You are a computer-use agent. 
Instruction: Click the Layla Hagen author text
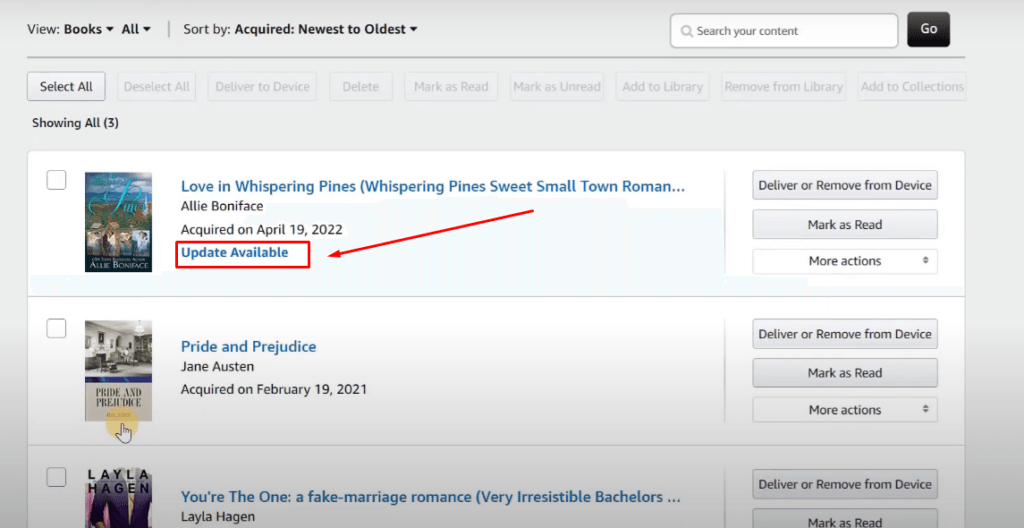(217, 516)
